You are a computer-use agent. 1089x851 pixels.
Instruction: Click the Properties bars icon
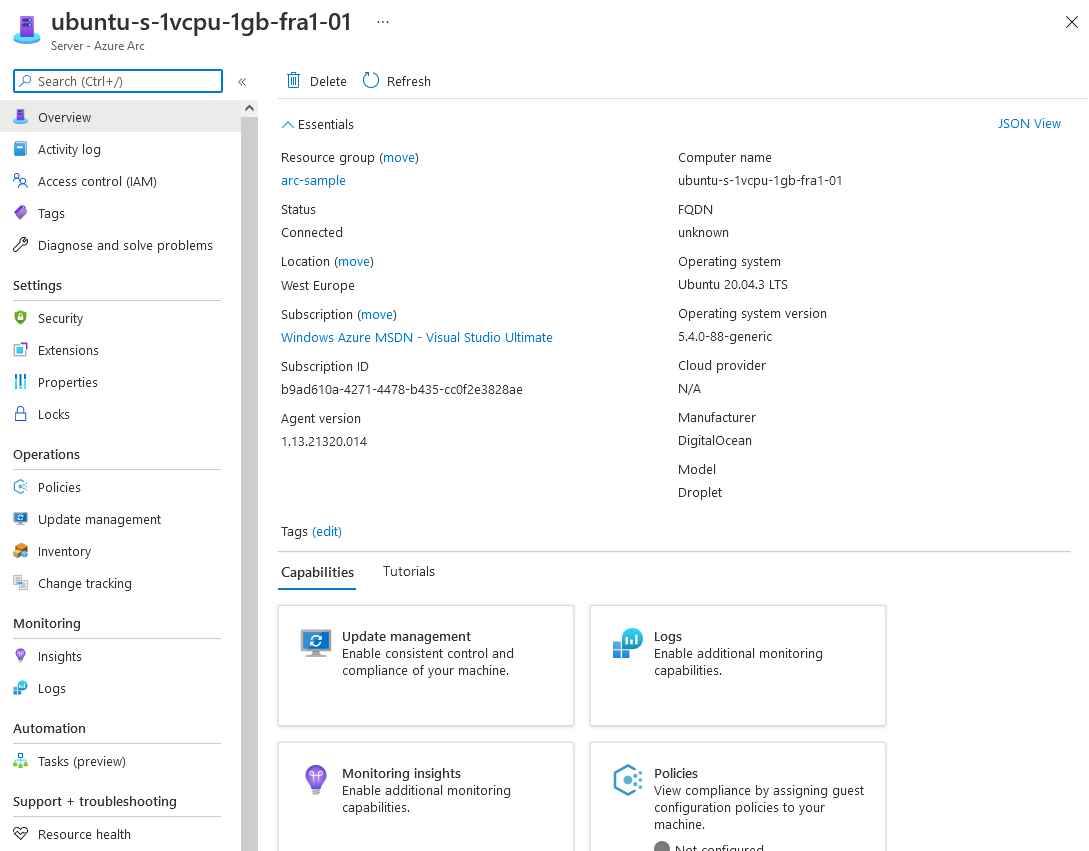tap(21, 381)
